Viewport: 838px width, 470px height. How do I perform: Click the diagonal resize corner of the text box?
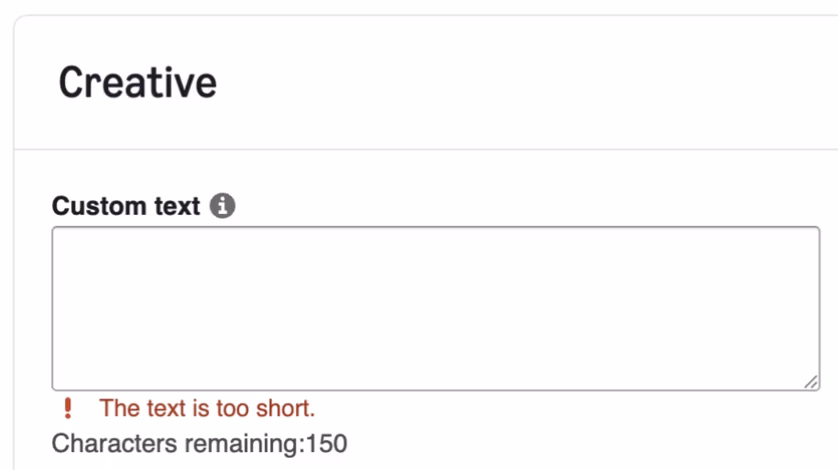coord(810,381)
